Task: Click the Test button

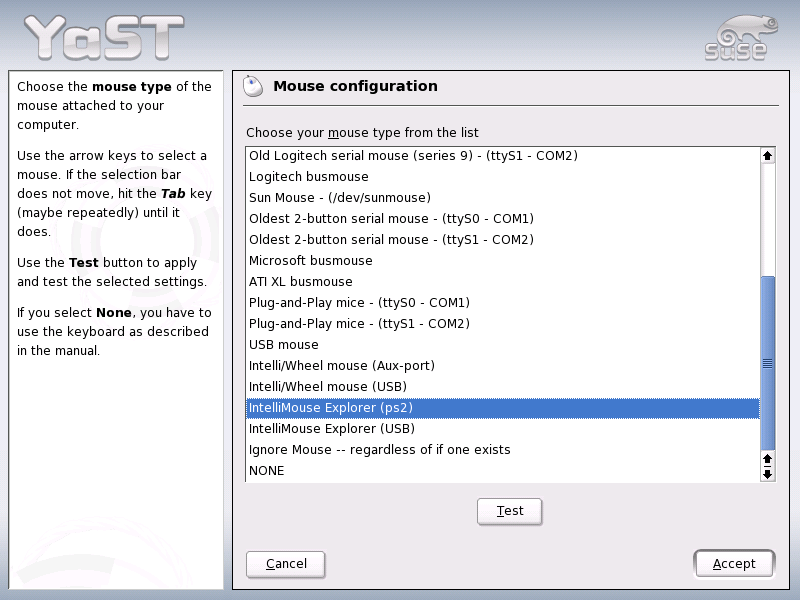Action: [509, 511]
